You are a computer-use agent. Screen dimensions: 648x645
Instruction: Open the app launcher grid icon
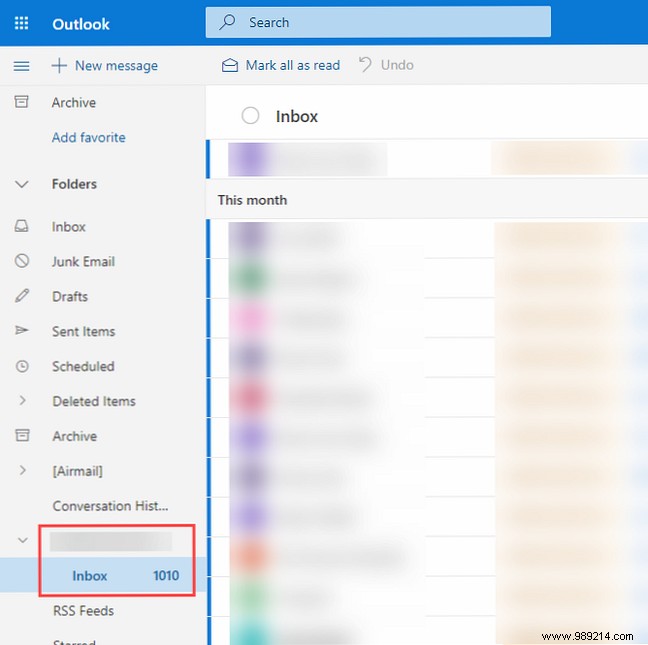coord(21,23)
